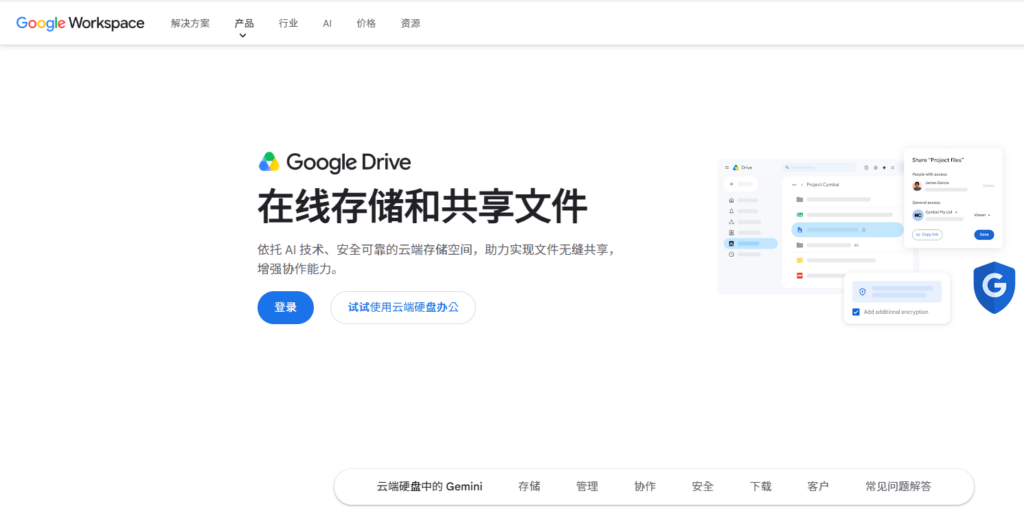
Task: Click the red PDF file icon
Action: pos(800,275)
